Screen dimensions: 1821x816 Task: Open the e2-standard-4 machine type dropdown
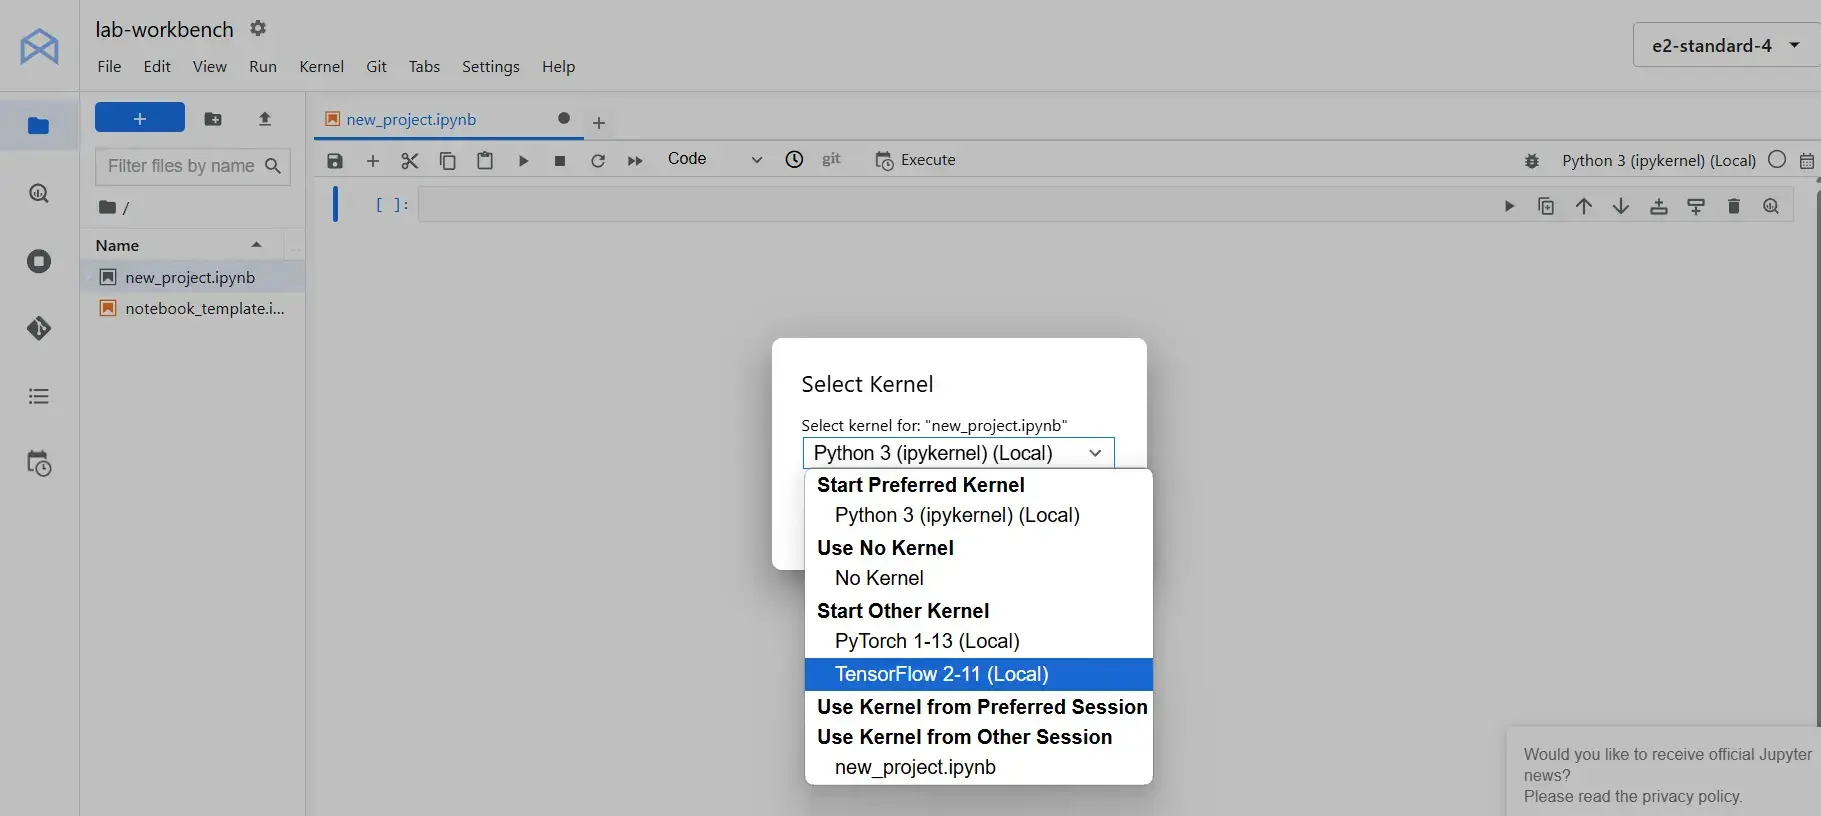pyautogui.click(x=1725, y=46)
